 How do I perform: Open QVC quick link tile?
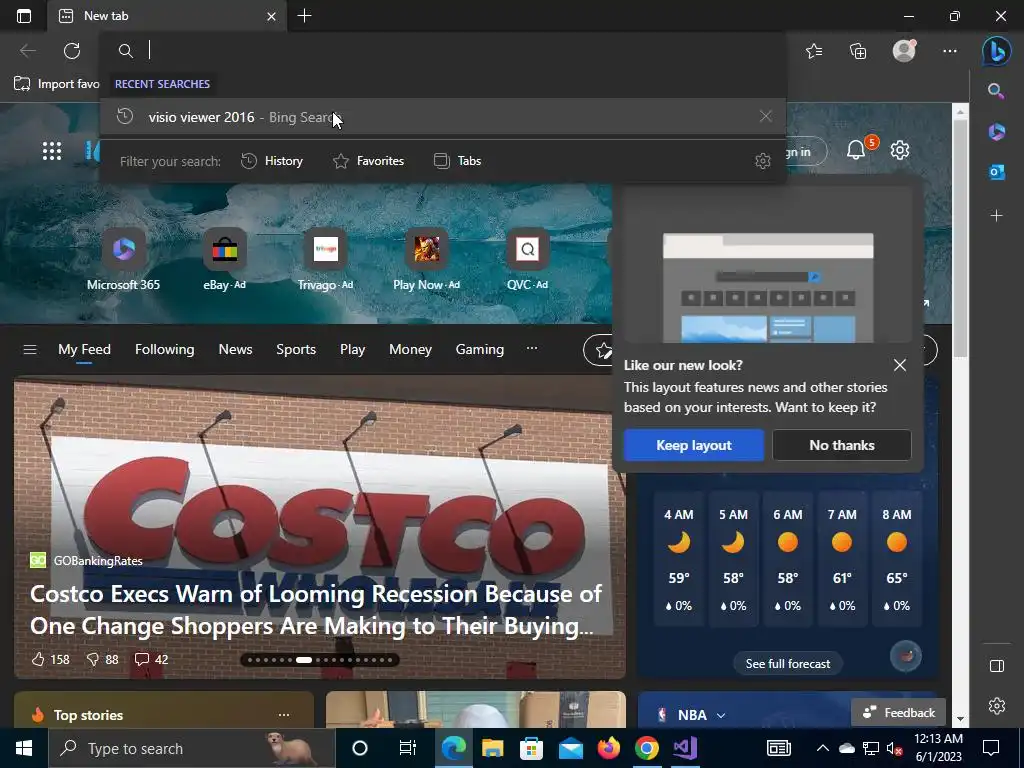pos(528,259)
